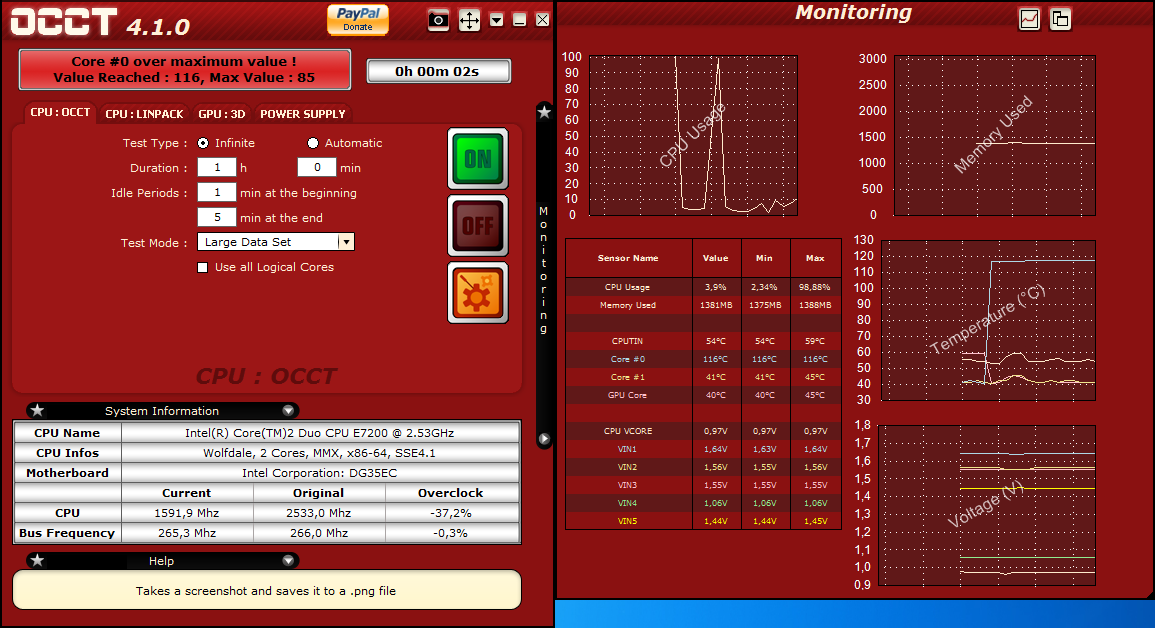Click the idle minutes at the end field
Screen dimensions: 1155x628
(217, 218)
